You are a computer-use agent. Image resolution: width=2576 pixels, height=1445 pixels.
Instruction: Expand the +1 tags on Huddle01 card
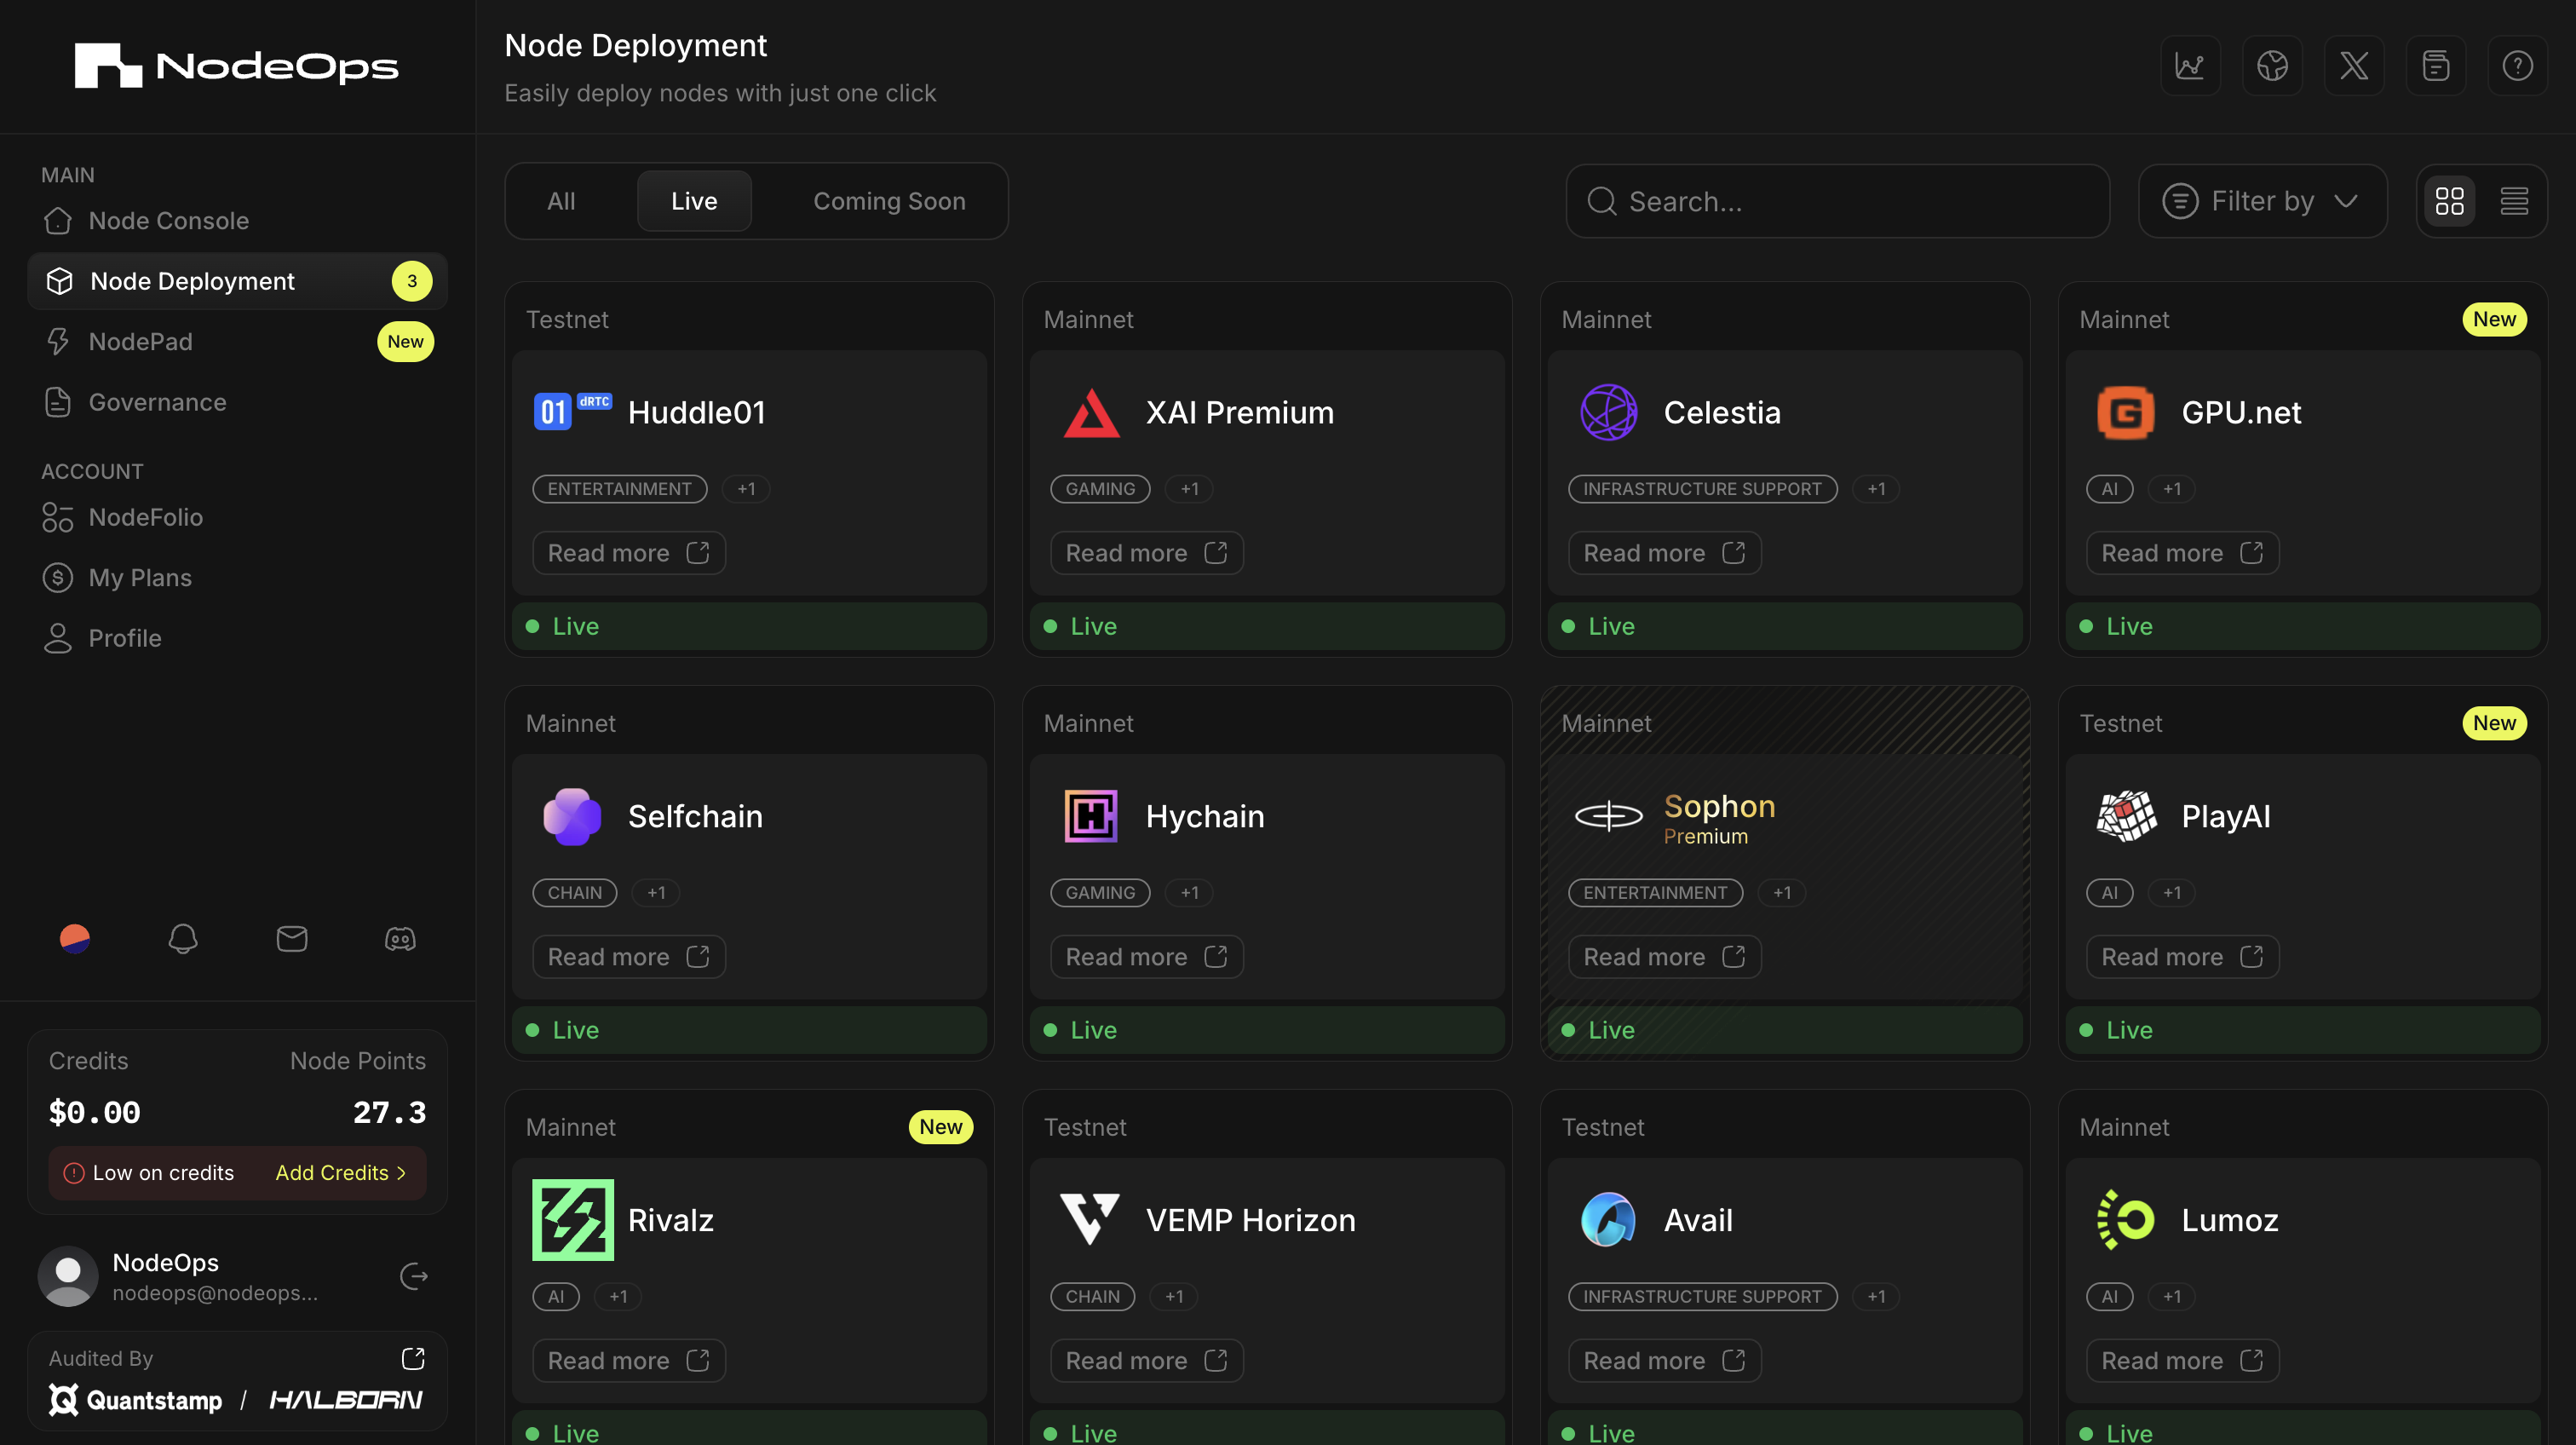tap(746, 489)
